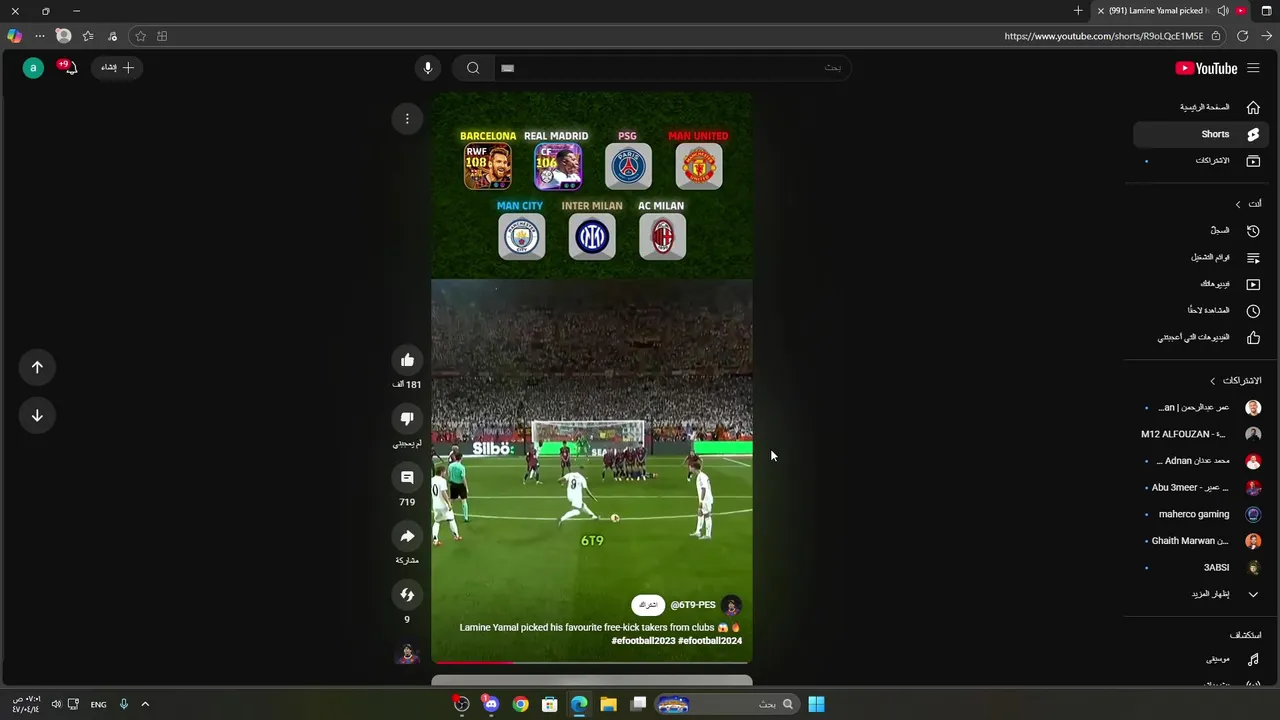Toggle the YouTube hamburger guide menu
Screen dimensions: 1280x720
(1254, 68)
